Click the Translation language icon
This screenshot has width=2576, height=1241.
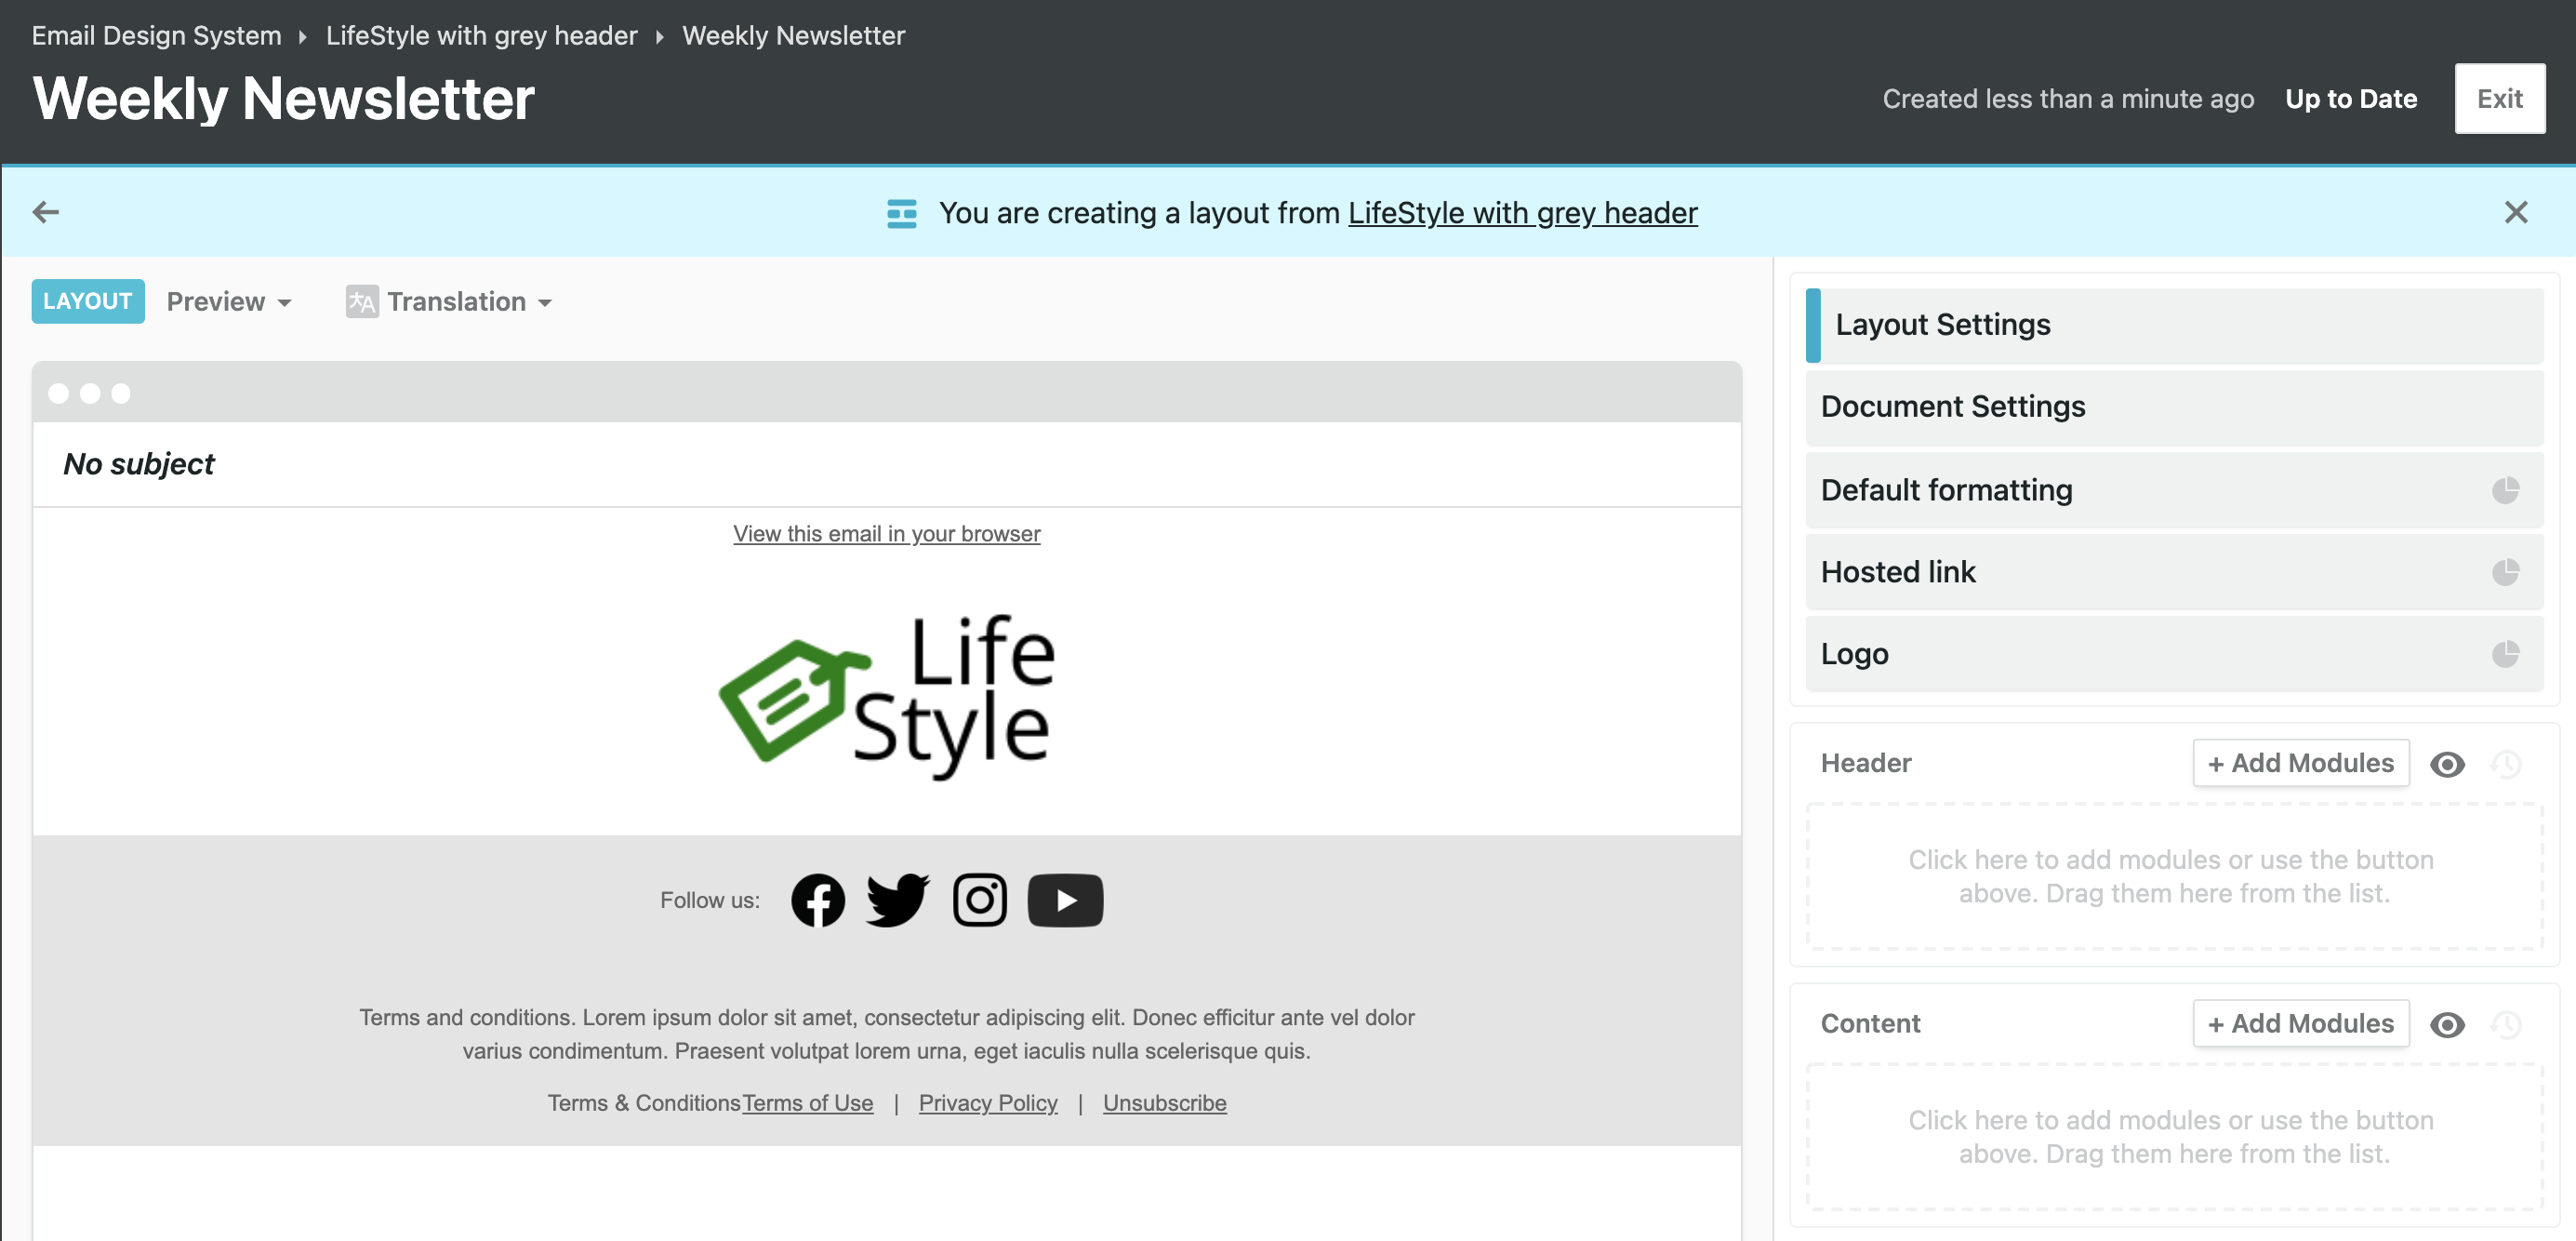click(x=361, y=302)
